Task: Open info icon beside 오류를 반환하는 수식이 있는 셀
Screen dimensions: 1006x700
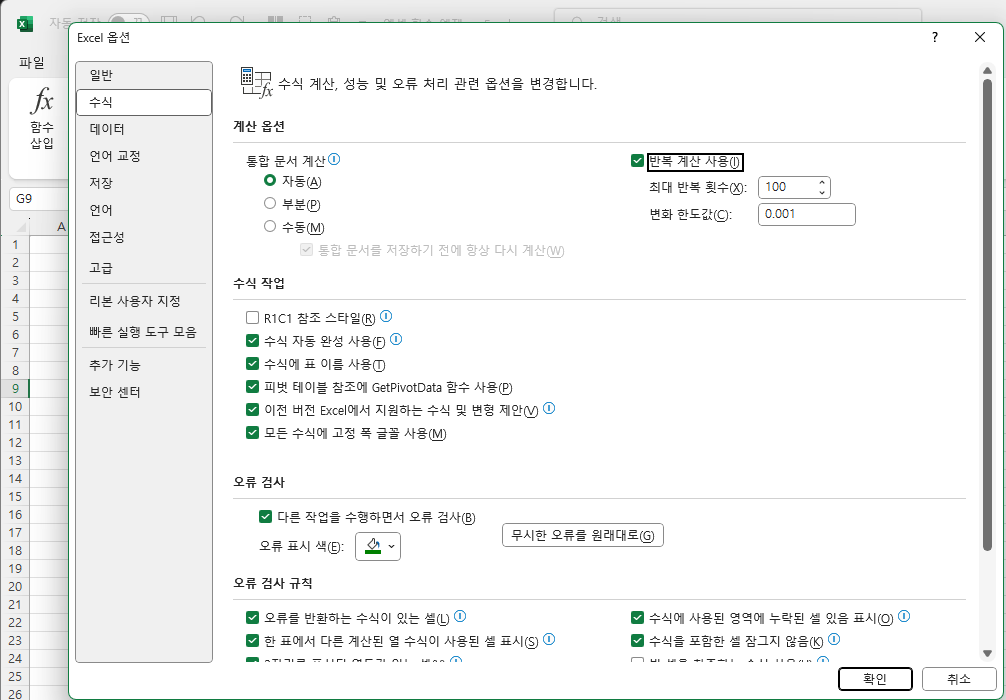Action: pyautogui.click(x=460, y=617)
